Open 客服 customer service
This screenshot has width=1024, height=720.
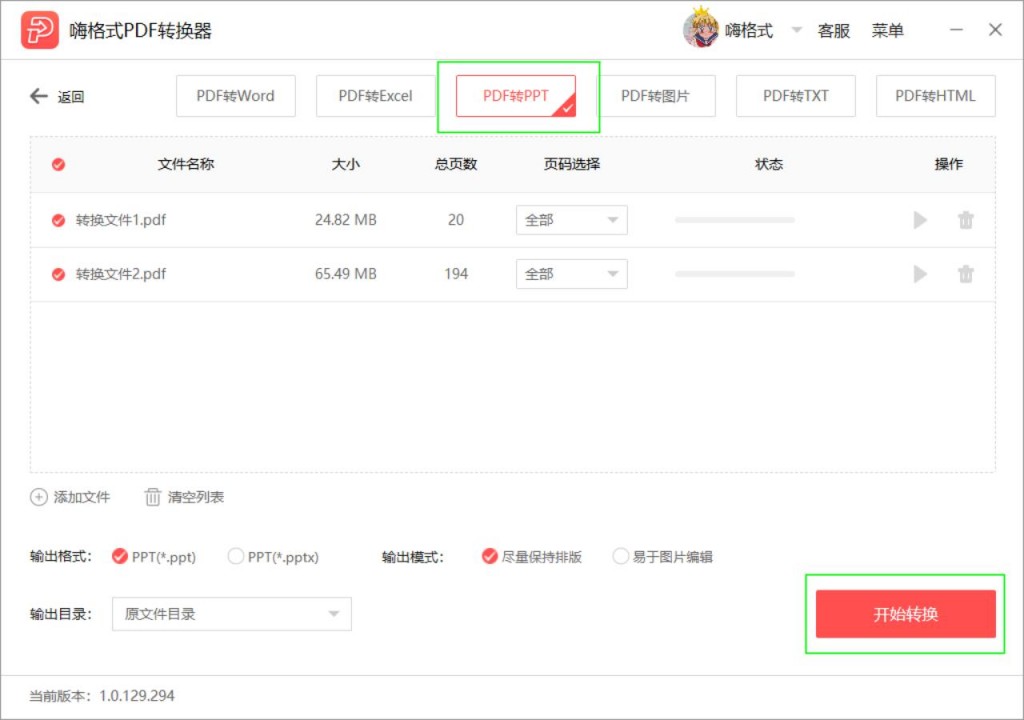(834, 31)
